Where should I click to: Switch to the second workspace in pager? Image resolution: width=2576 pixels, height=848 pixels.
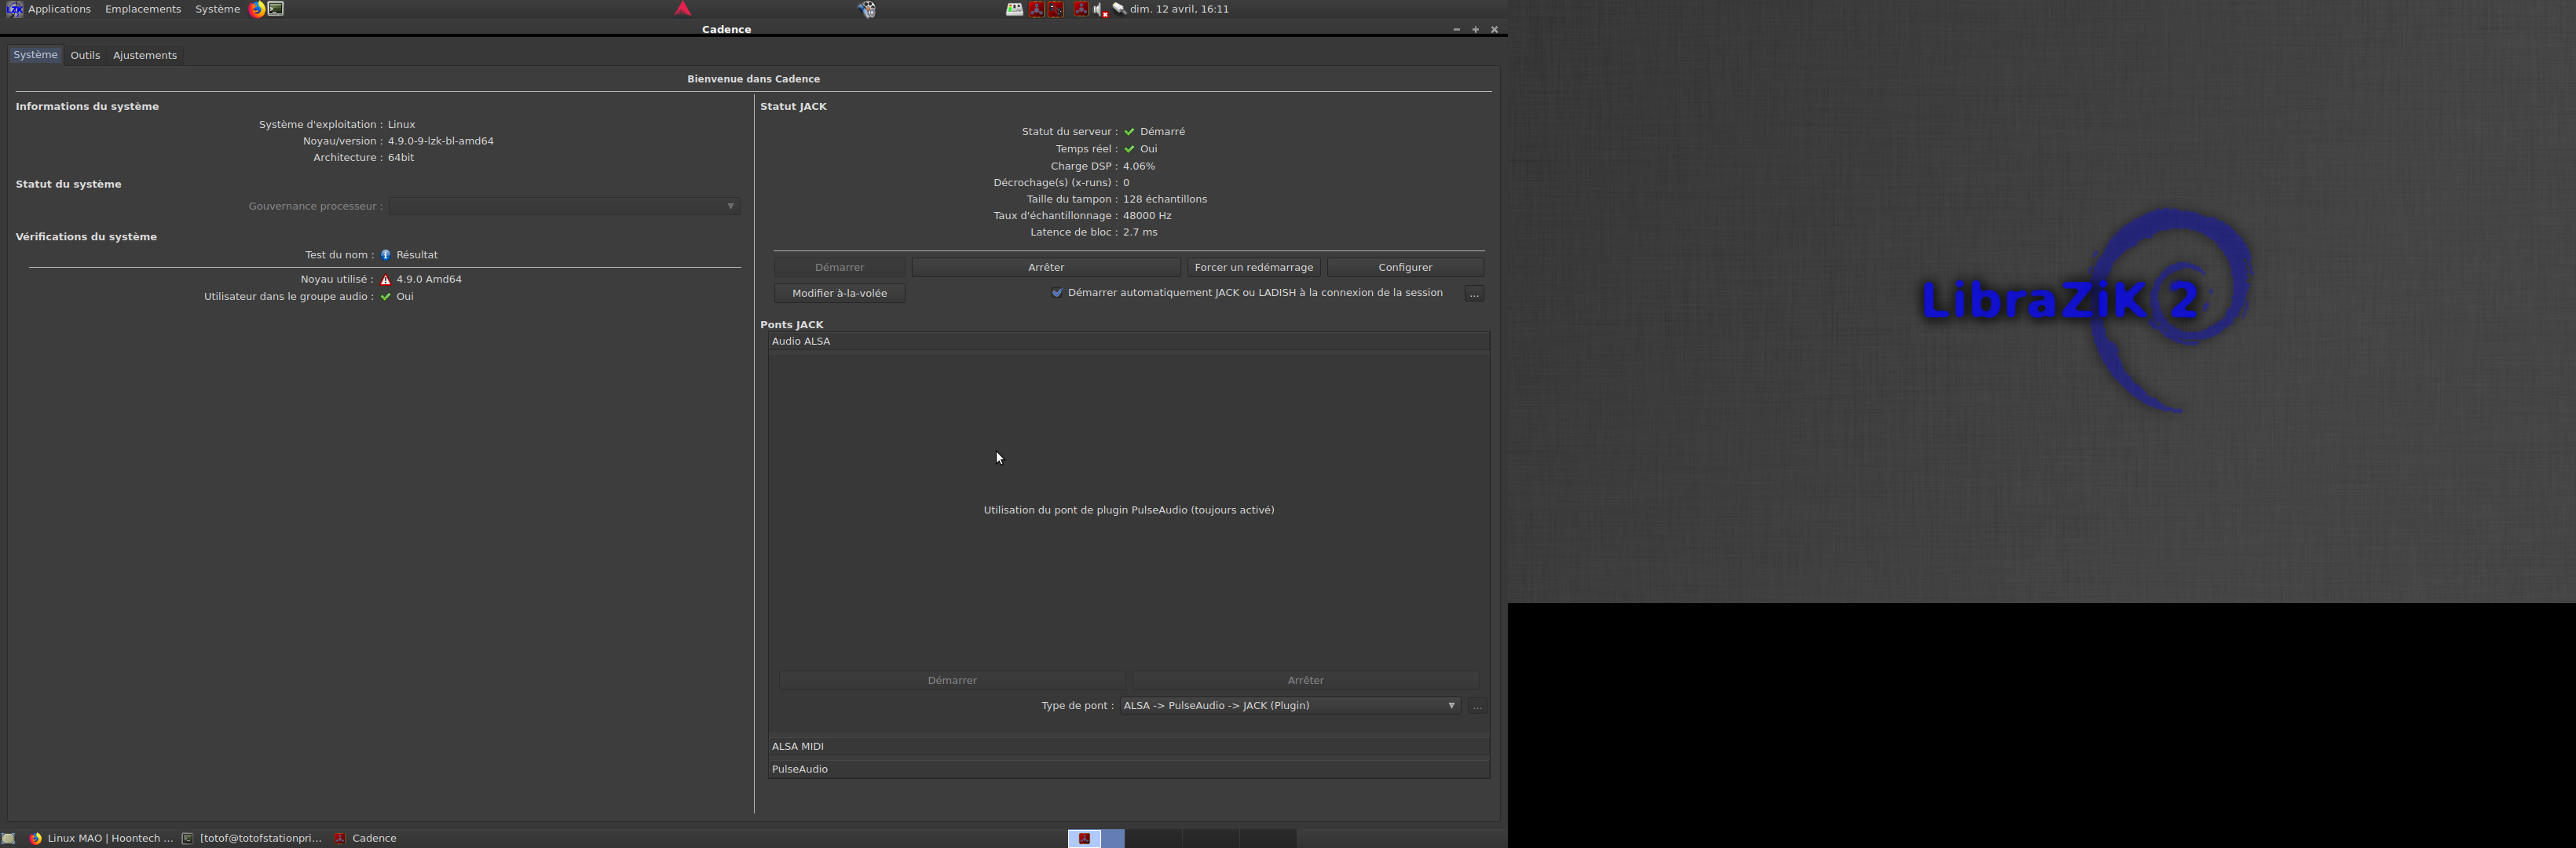tap(1154, 838)
